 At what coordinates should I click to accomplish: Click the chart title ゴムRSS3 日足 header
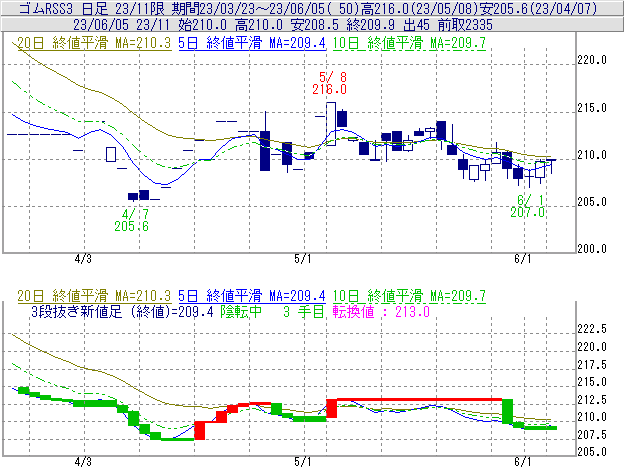pos(308,8)
